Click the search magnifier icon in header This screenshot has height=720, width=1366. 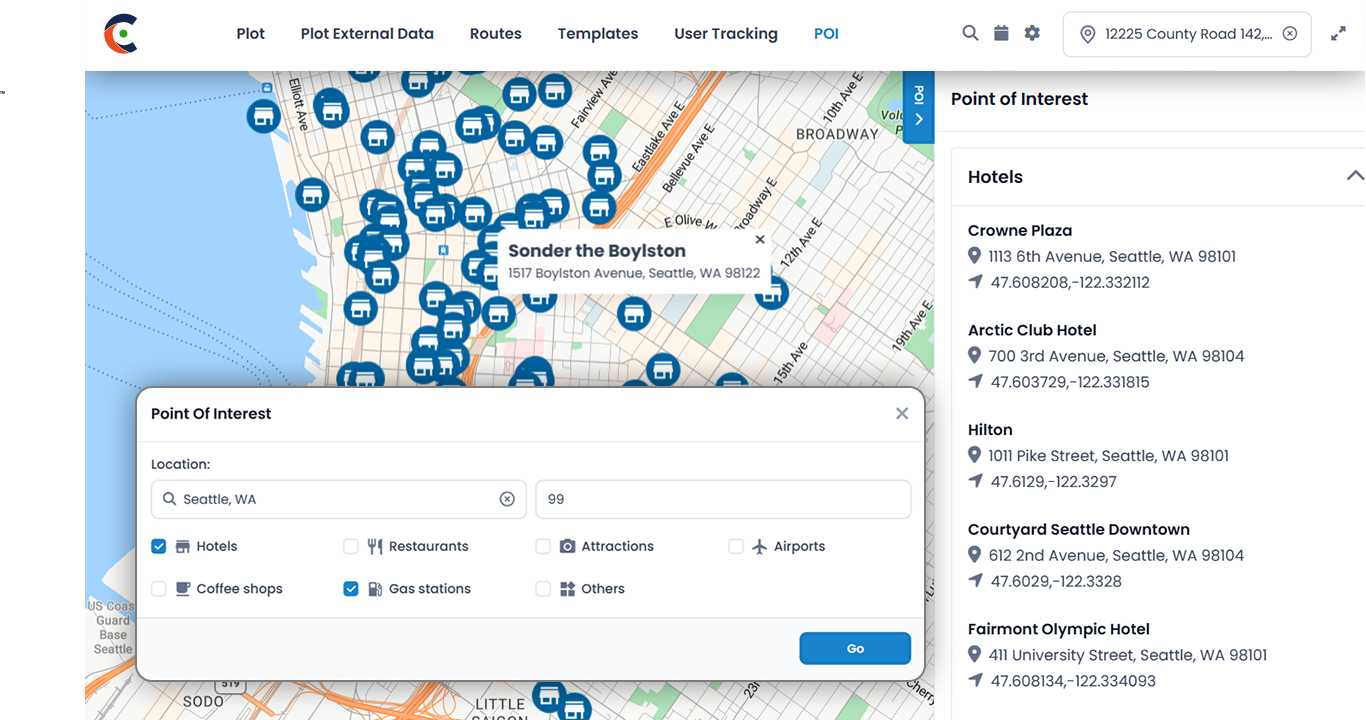point(970,33)
